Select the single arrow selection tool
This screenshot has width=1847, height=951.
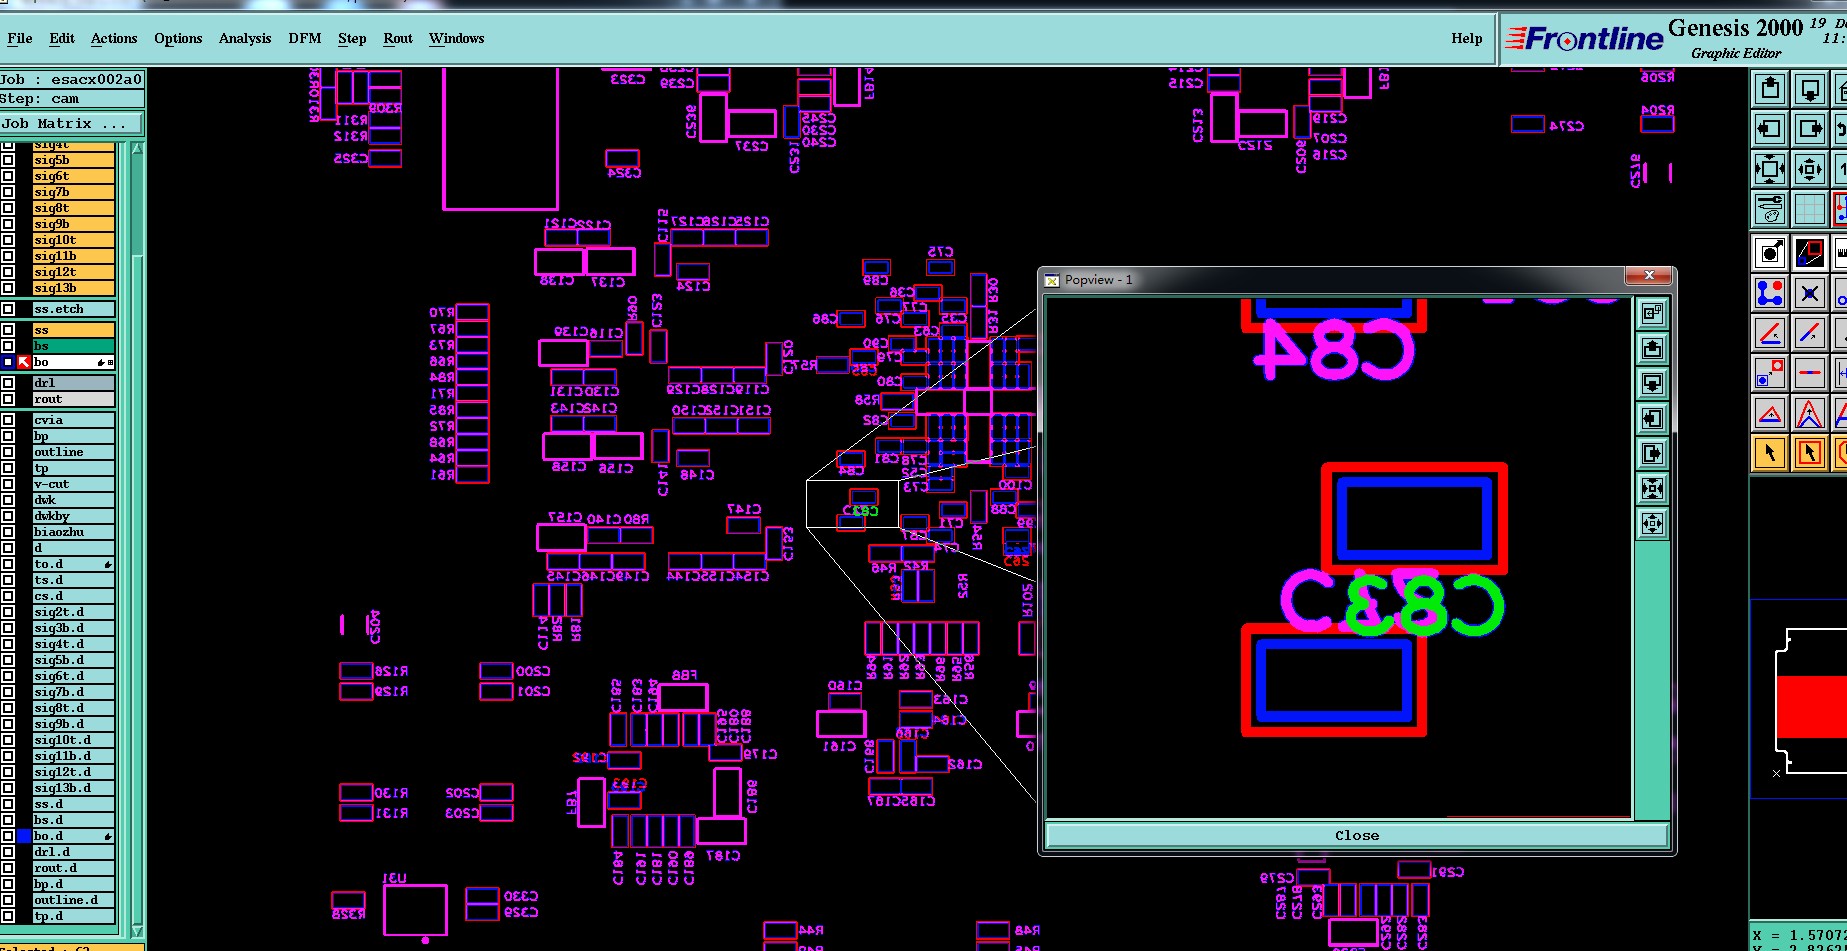click(x=1770, y=453)
